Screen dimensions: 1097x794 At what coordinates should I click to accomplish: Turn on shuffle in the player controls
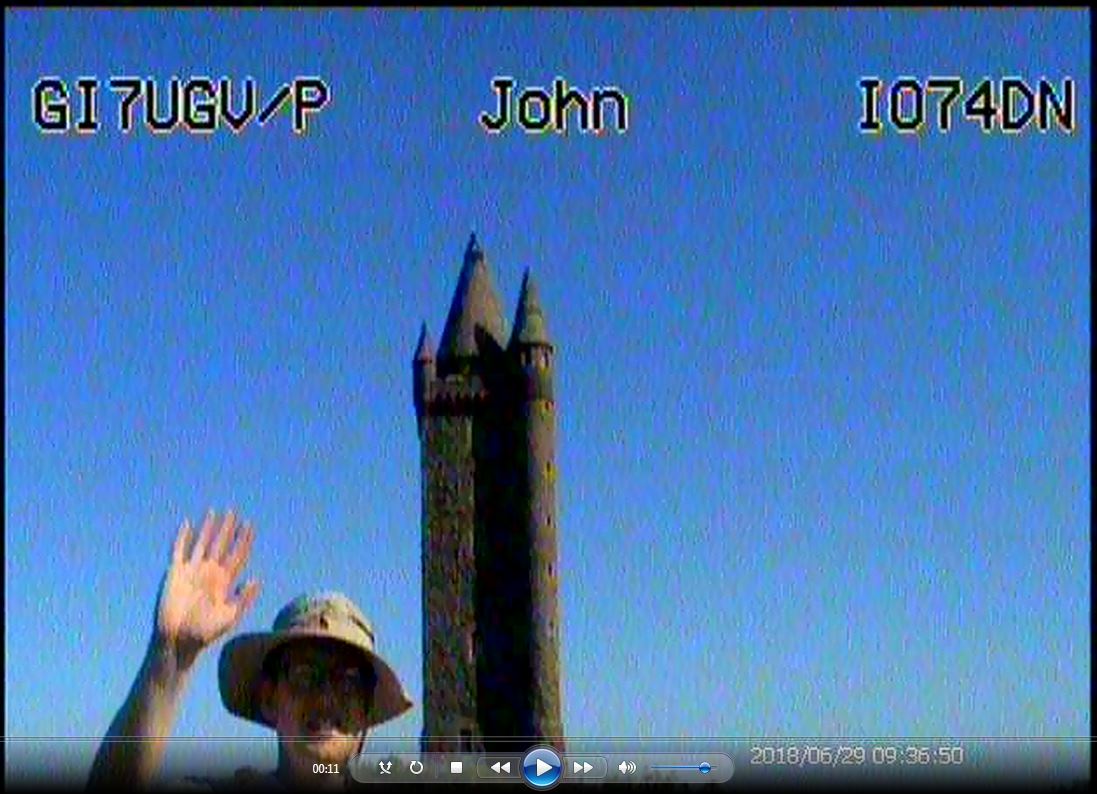click(x=385, y=768)
